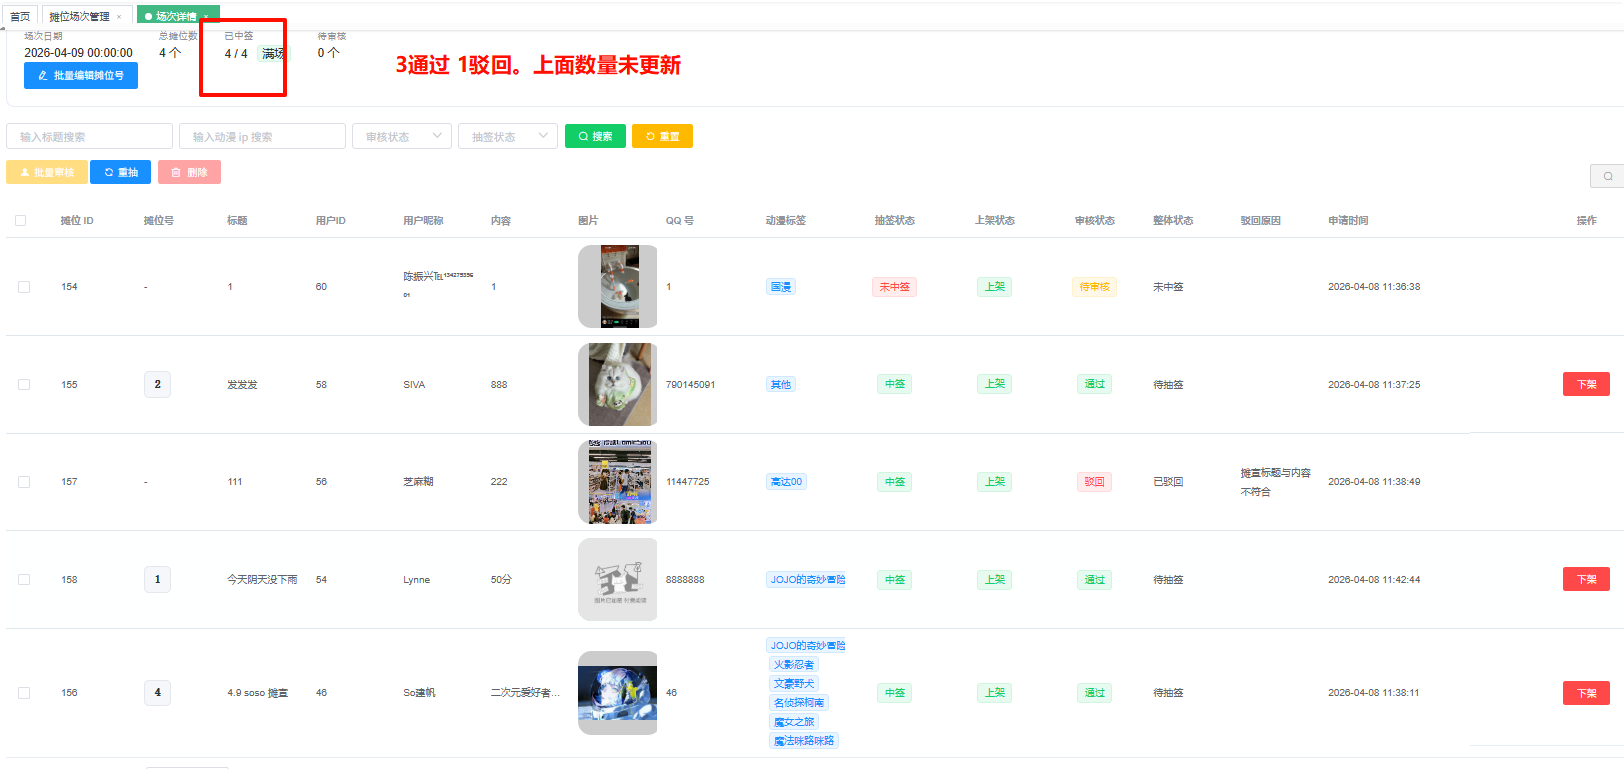Open the 摊位场次管理 tab
The image size is (1624, 769).
79,17
